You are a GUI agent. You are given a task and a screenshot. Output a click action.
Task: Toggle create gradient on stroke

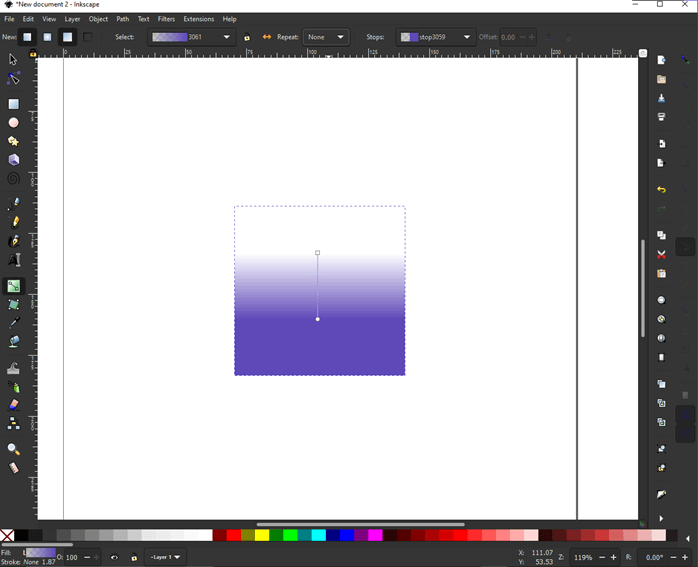tap(87, 37)
